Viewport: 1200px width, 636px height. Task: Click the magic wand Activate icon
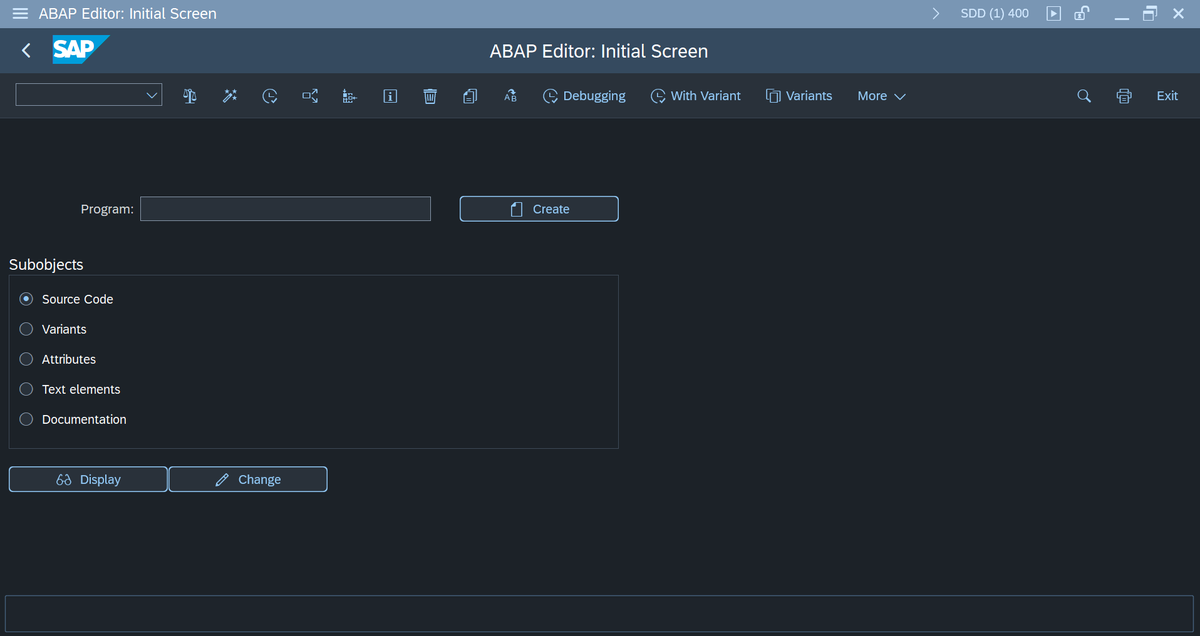tap(230, 96)
